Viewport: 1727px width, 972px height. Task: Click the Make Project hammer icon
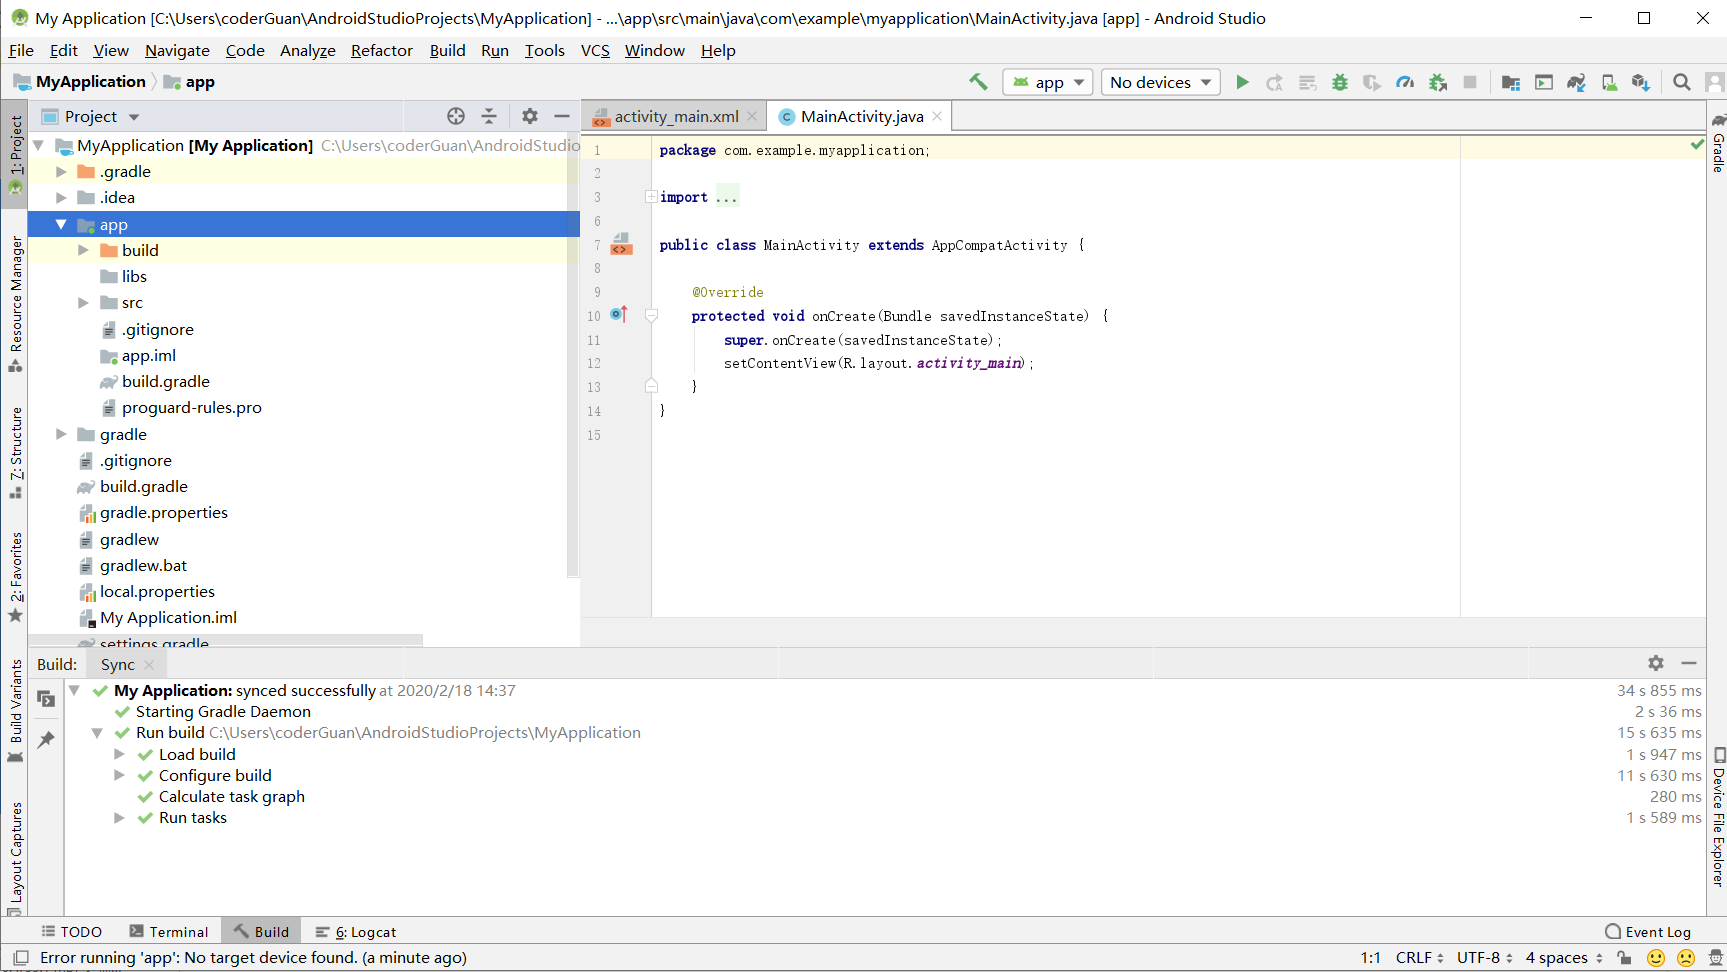[978, 82]
